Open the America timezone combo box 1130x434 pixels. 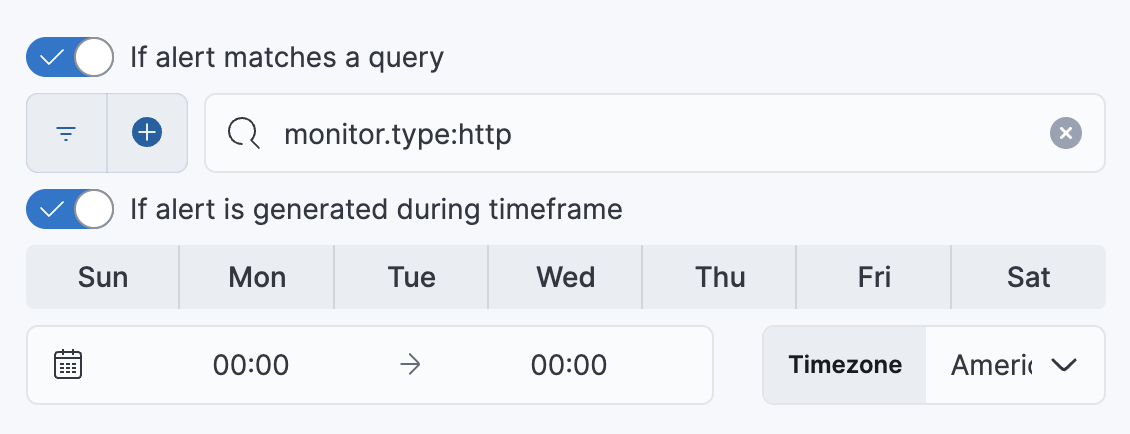[990, 365]
